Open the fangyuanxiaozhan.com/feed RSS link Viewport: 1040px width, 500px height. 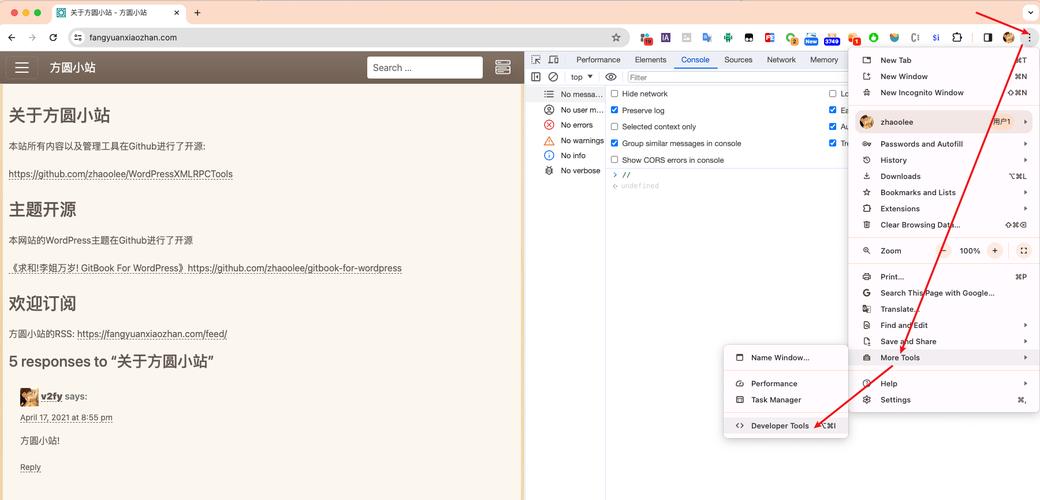[x=153, y=334]
